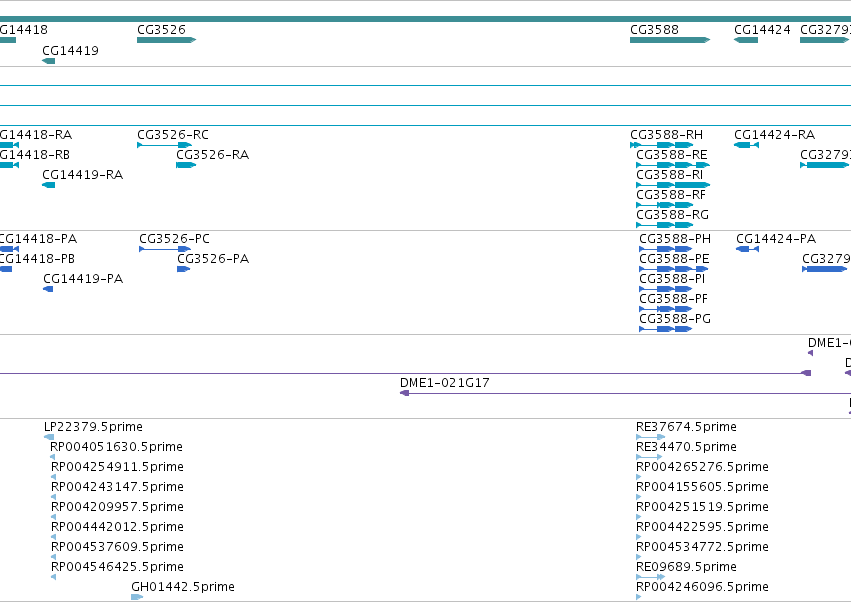Click the CG14424-PA protein glyph
This screenshot has width=851, height=602.
747,249
